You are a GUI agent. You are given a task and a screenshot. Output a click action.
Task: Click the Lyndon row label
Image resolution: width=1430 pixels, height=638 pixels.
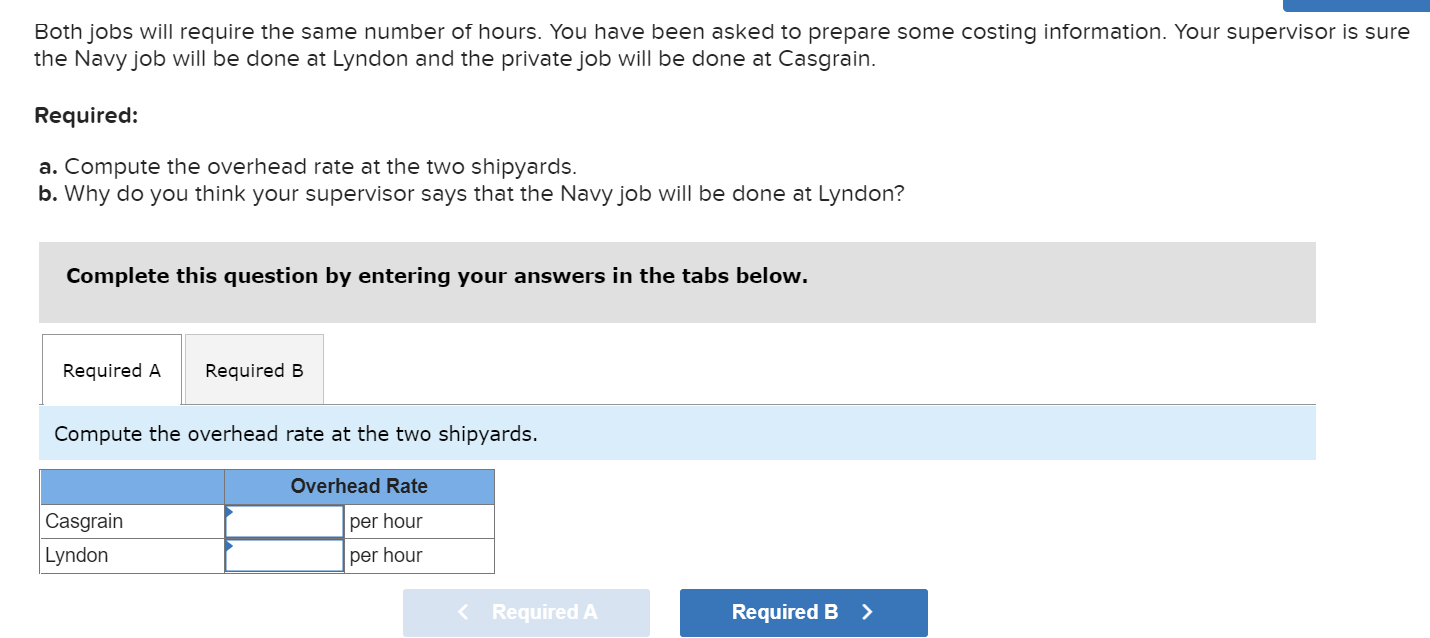pos(78,555)
